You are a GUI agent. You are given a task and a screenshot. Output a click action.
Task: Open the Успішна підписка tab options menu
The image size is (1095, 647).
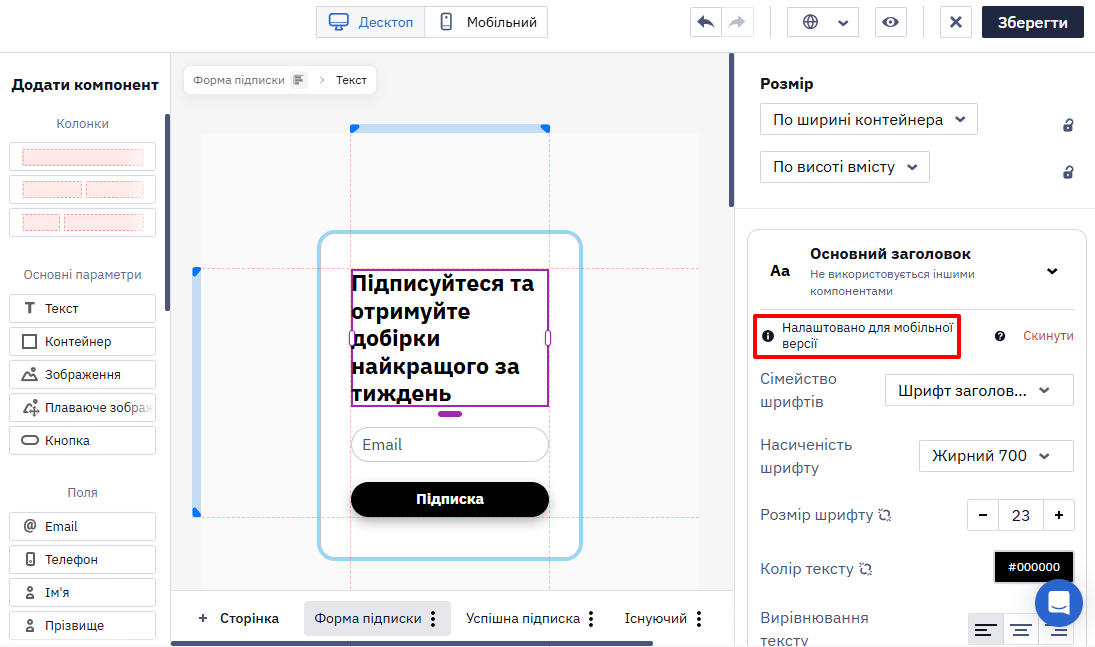(591, 618)
